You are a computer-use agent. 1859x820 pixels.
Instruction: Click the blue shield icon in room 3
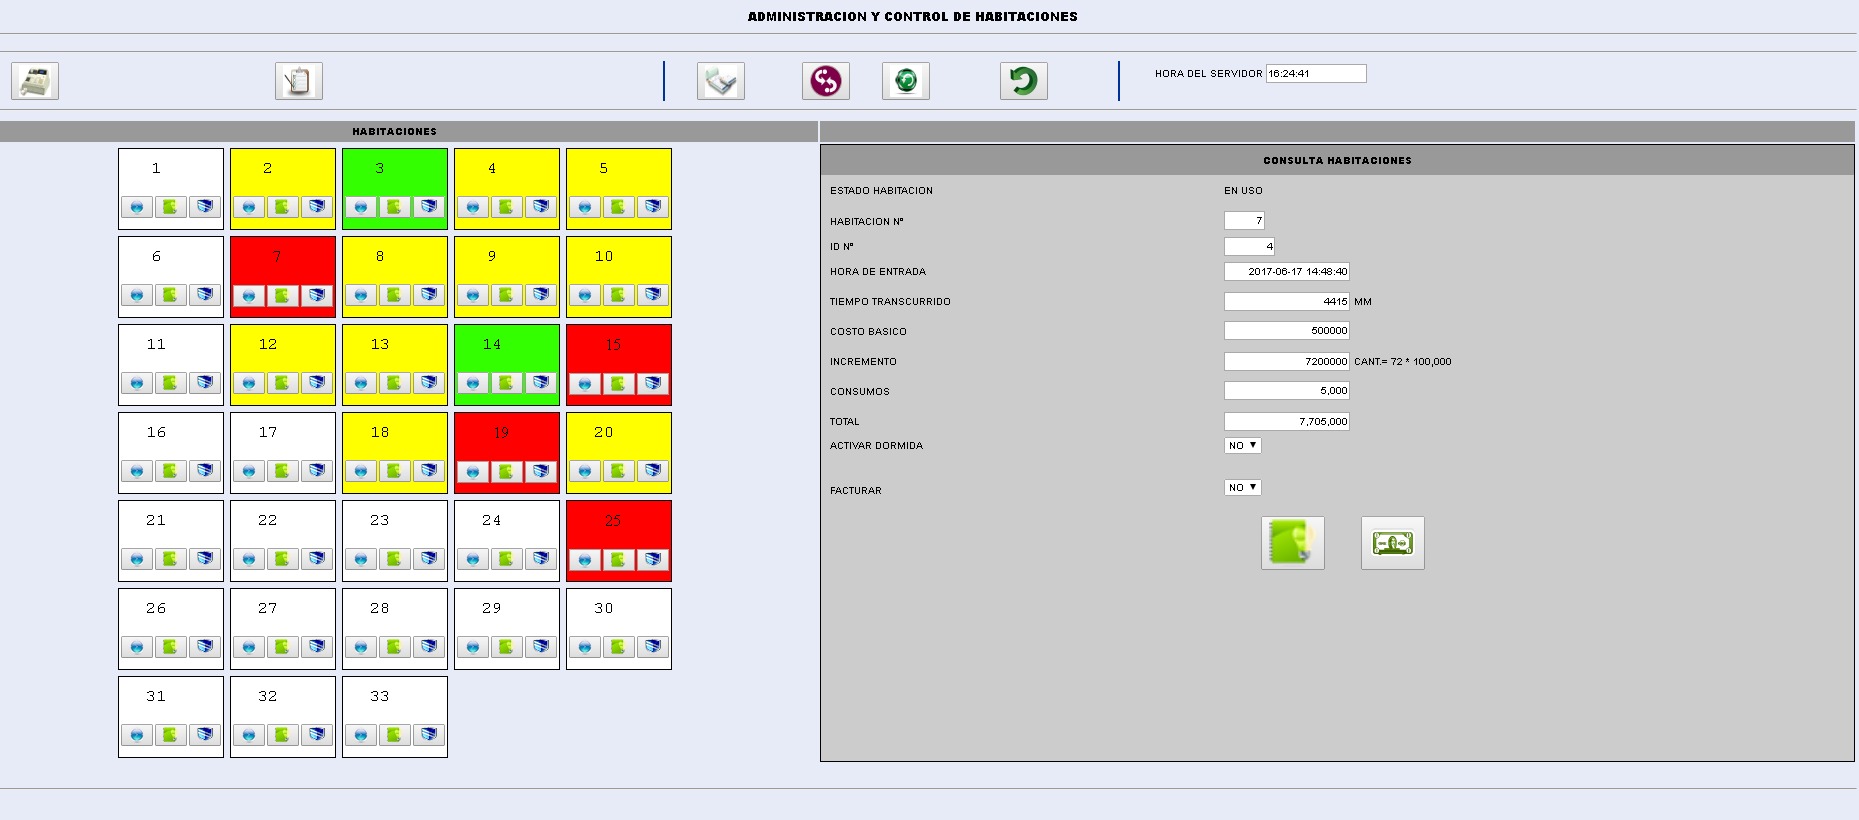[x=429, y=207]
